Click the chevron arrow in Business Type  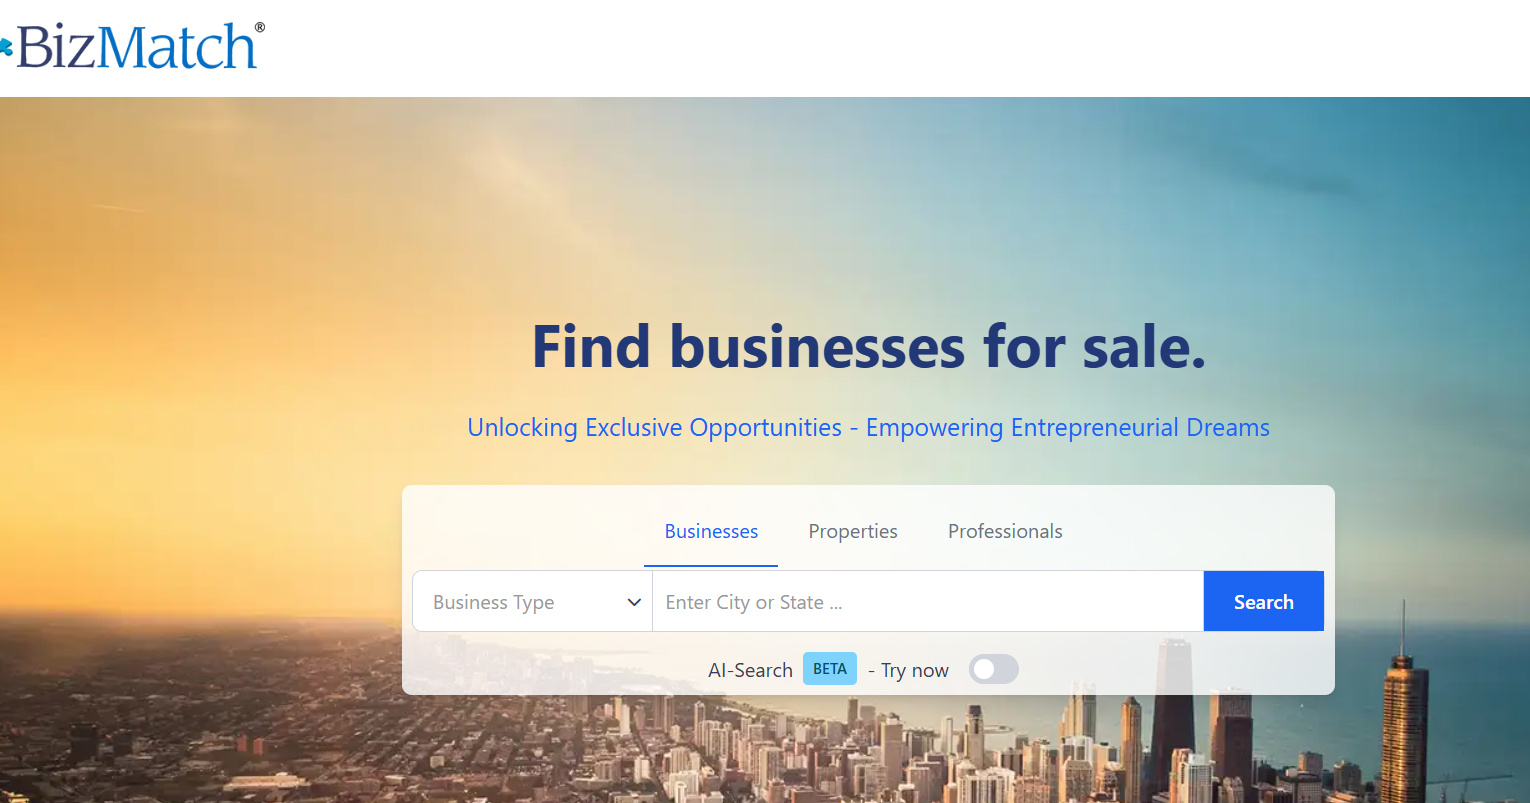click(634, 602)
